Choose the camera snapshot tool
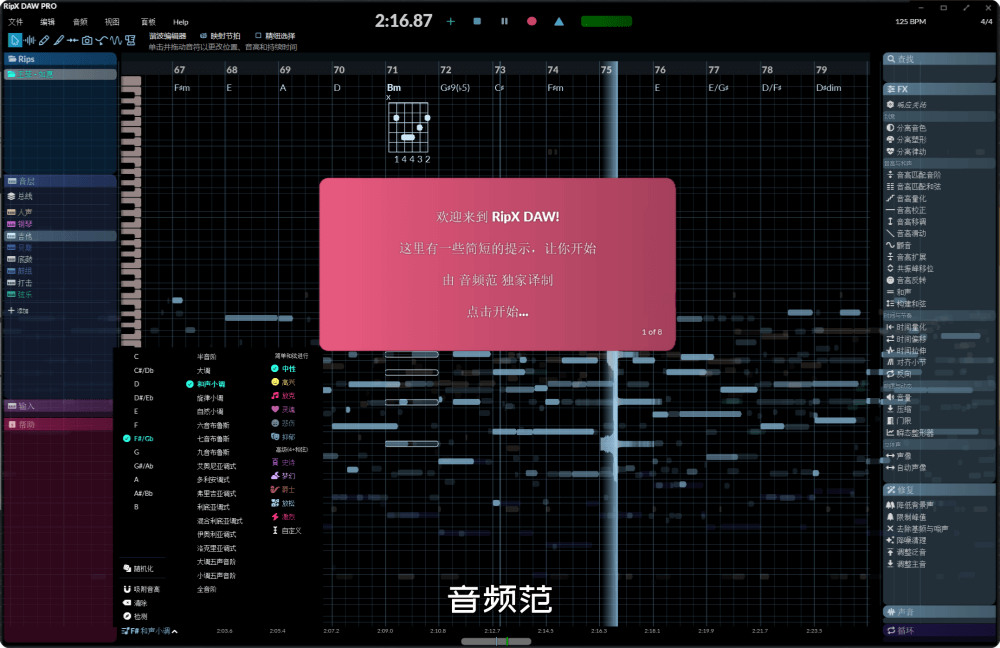This screenshot has height=648, width=1000. [87, 40]
